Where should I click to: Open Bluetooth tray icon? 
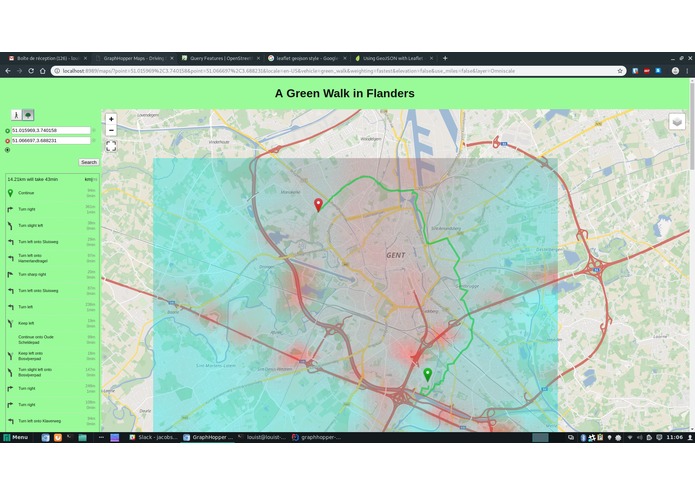(x=583, y=437)
